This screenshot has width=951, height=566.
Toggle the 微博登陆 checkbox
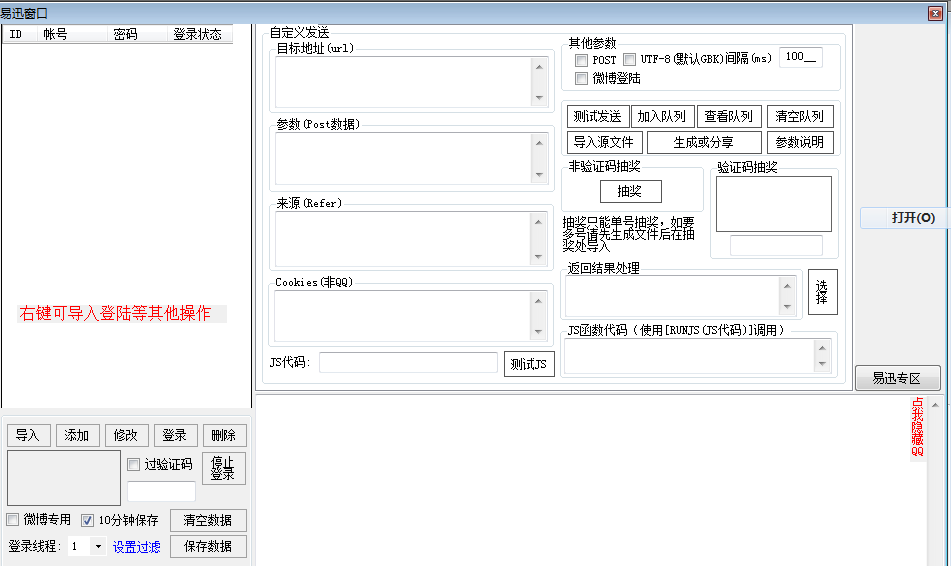pyautogui.click(x=581, y=79)
